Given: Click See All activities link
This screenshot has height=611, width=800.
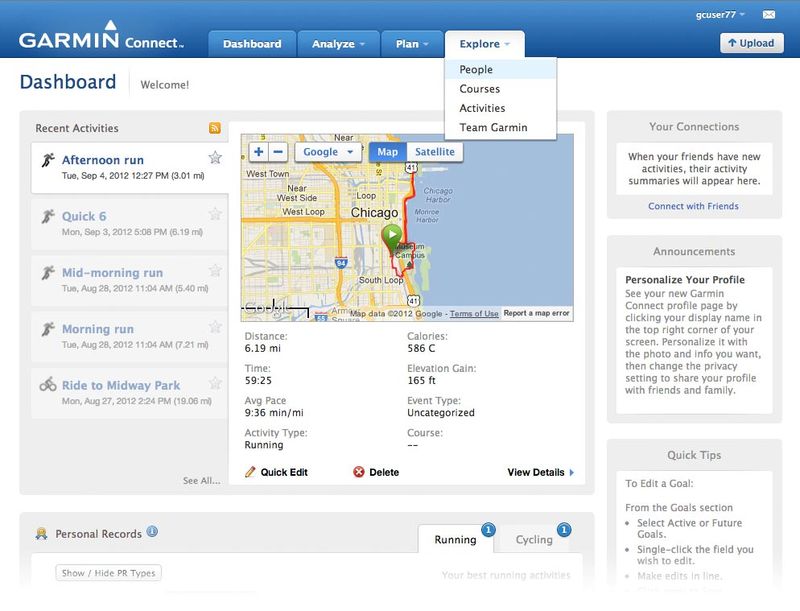Looking at the screenshot, I should (x=202, y=480).
